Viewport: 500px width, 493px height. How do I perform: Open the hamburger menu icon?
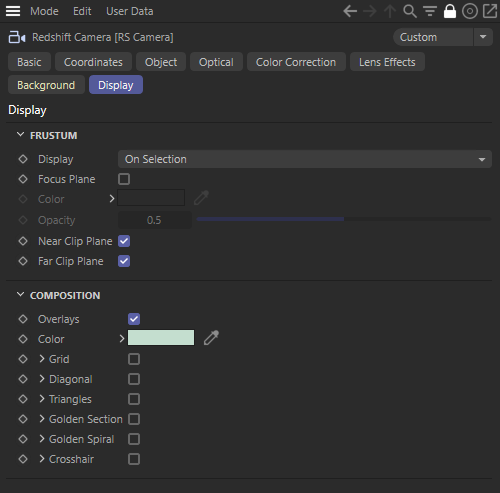(x=13, y=11)
